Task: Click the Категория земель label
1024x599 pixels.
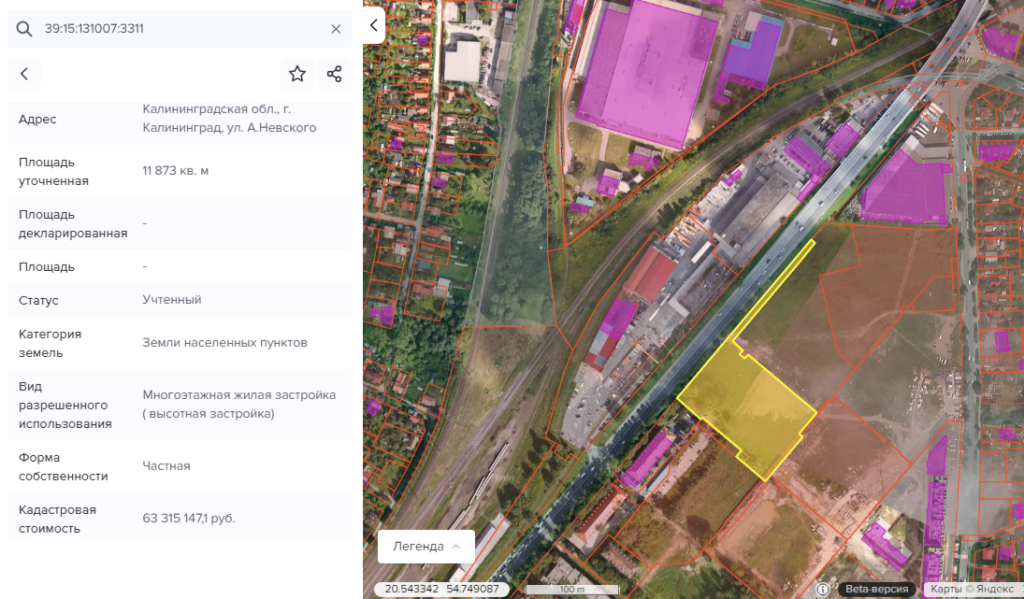Action: [x=50, y=343]
